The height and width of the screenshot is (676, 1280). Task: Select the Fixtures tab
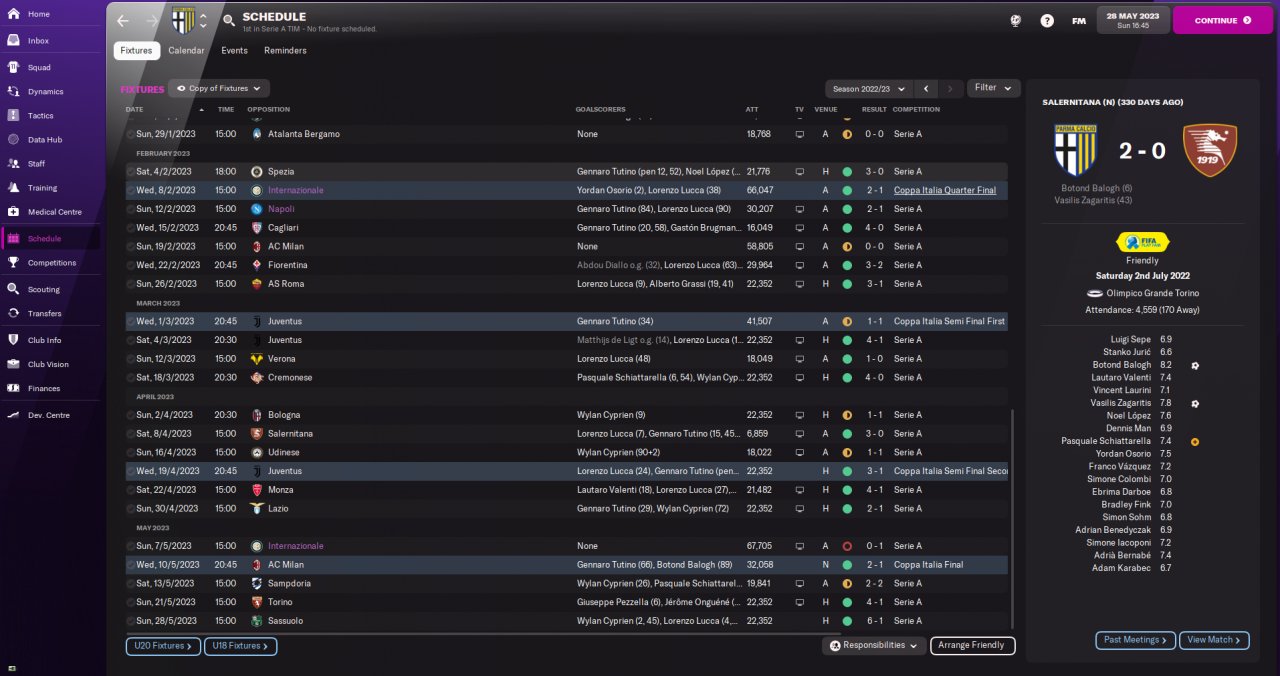coord(136,50)
